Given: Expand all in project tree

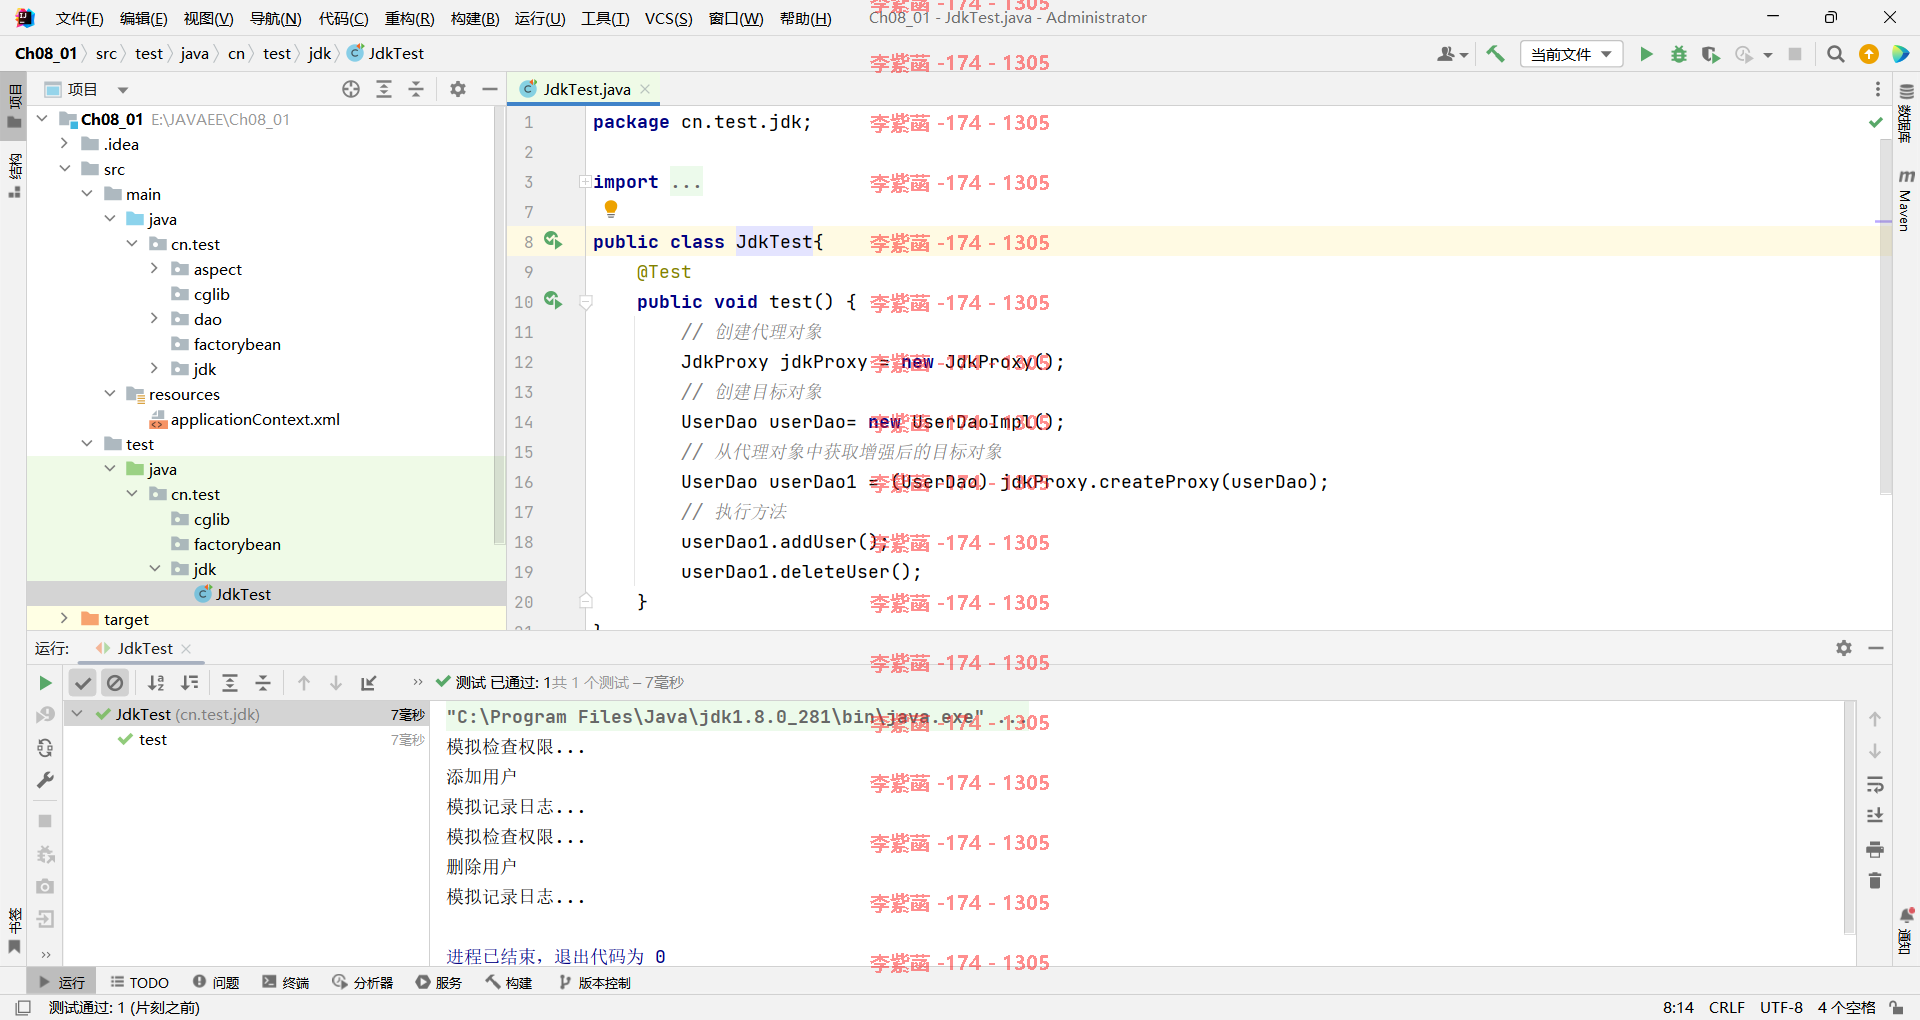Looking at the screenshot, I should pyautogui.click(x=384, y=89).
